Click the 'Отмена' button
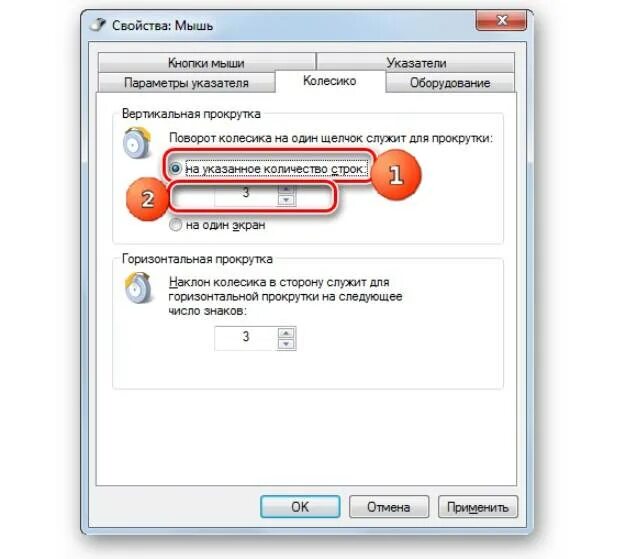 [x=389, y=507]
